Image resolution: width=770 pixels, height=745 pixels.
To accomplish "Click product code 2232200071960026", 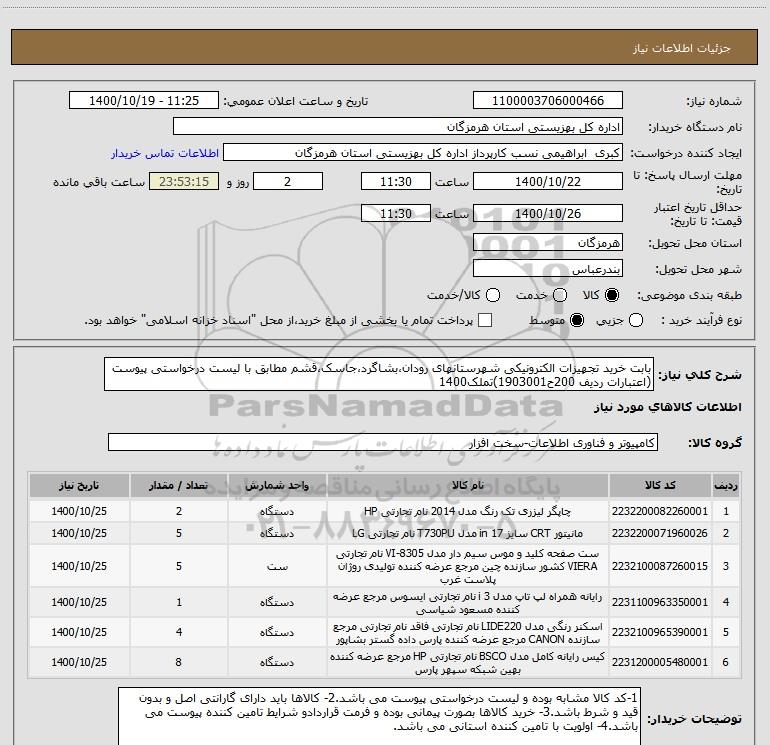I will point(660,533).
